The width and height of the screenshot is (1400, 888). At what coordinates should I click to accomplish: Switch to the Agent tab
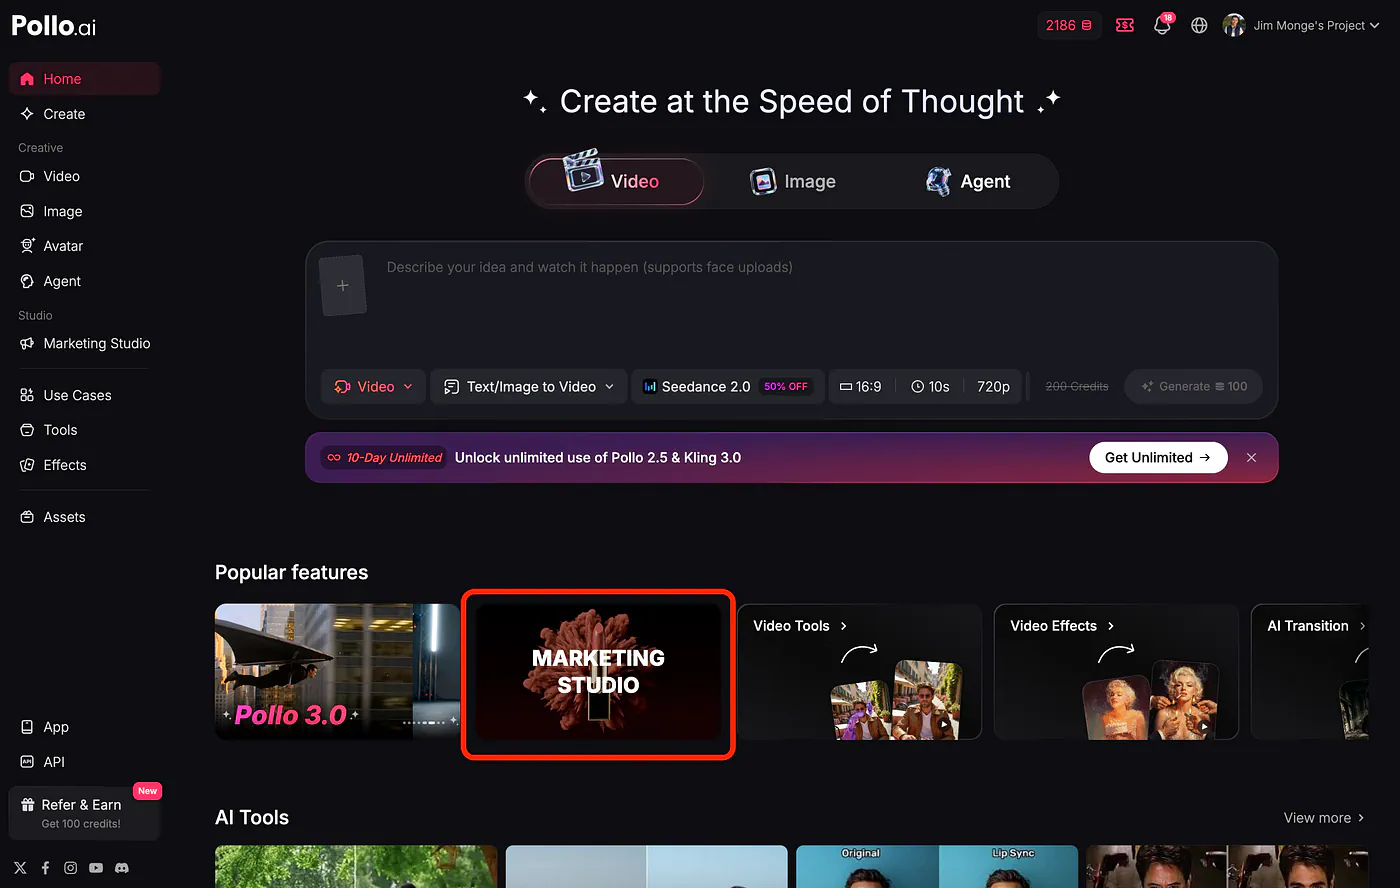(968, 181)
